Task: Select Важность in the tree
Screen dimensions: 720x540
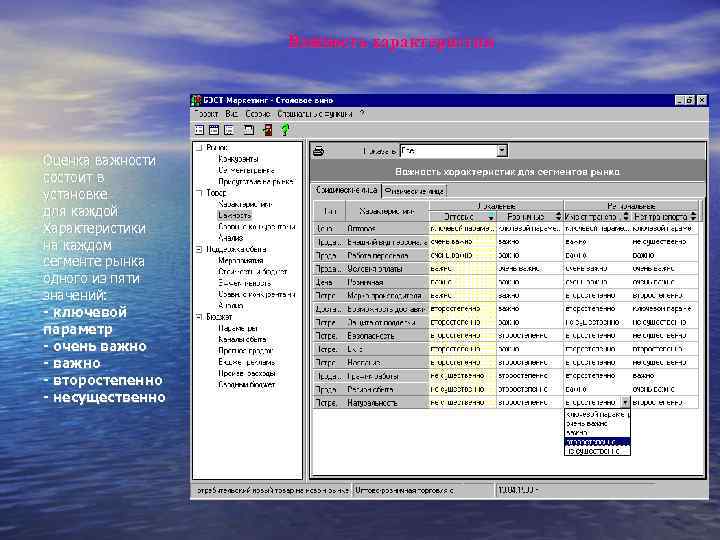Action: tap(235, 215)
